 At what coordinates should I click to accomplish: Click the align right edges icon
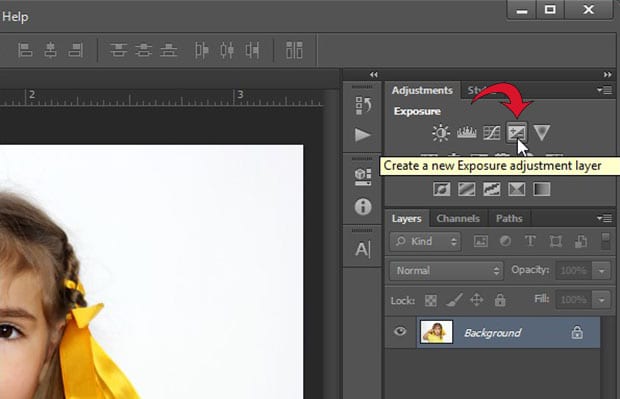pyautogui.click(x=75, y=51)
